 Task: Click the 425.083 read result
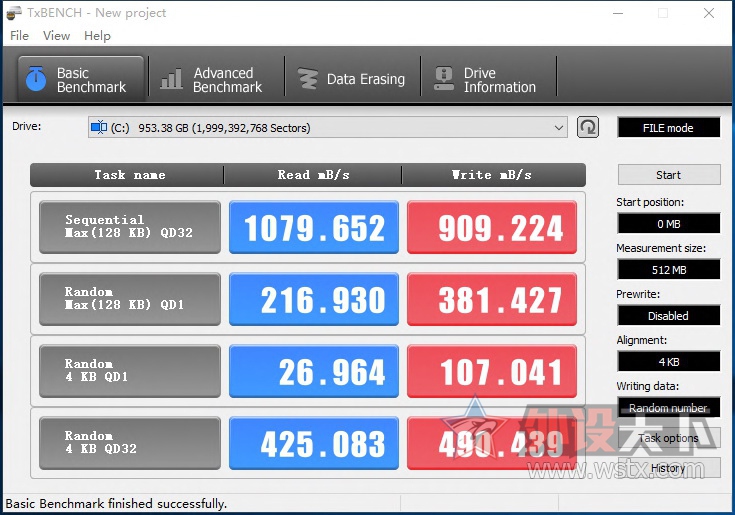pos(314,443)
